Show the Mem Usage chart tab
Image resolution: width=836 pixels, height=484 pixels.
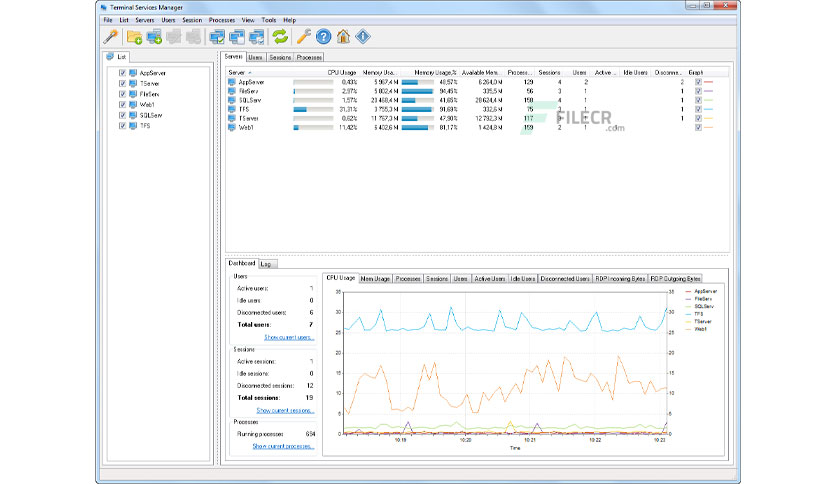coord(375,279)
